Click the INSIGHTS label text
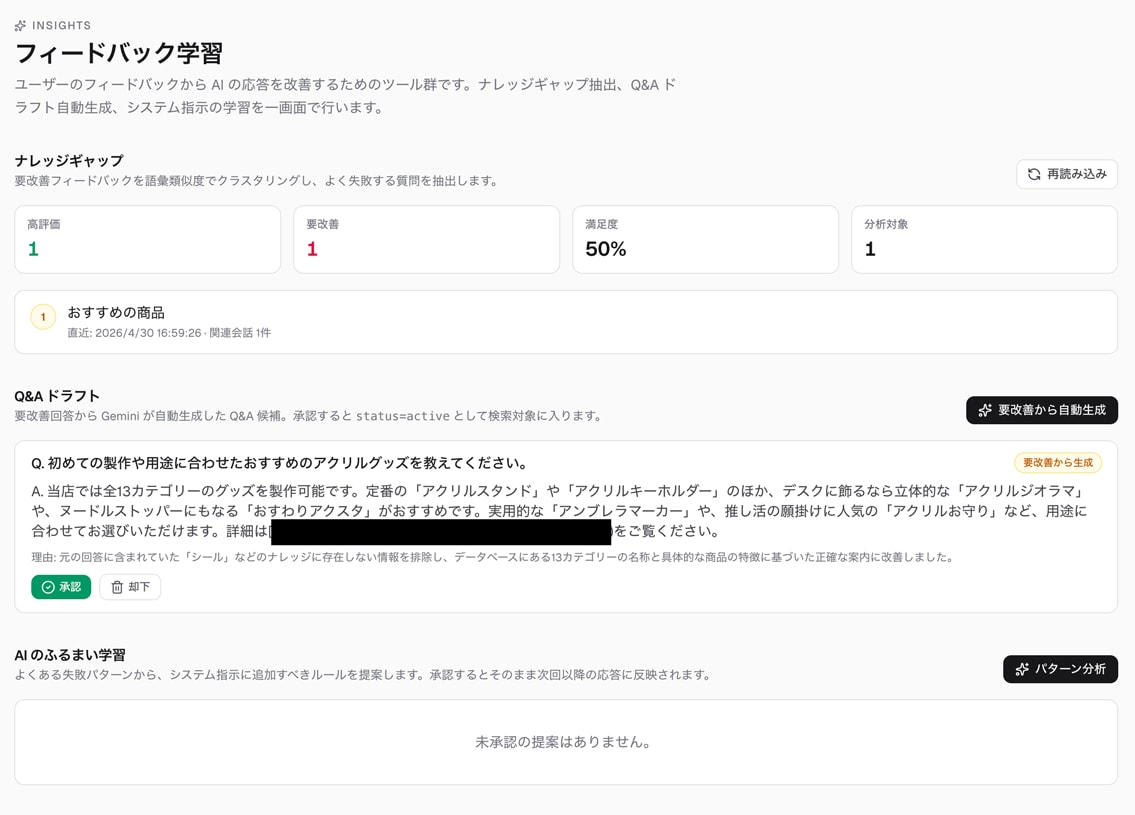Screen dimensions: 1135x815 point(62,25)
